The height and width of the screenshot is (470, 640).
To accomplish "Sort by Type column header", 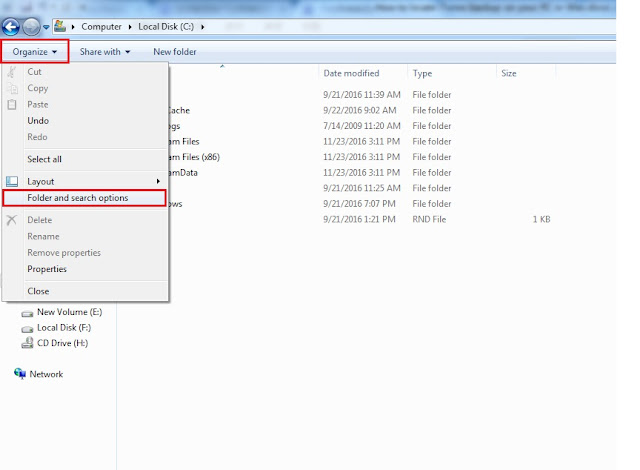I will coord(422,73).
